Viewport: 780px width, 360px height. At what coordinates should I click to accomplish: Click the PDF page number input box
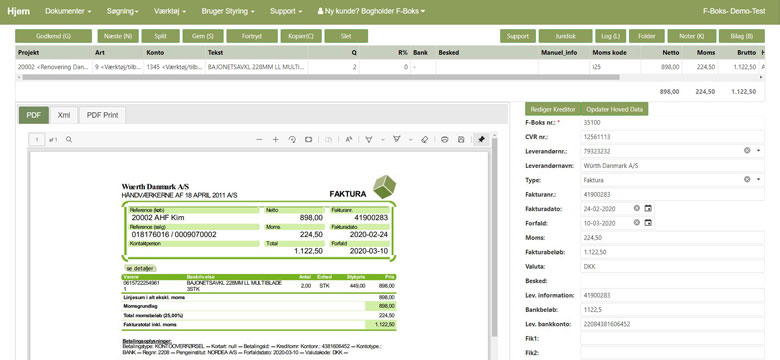tap(37, 140)
